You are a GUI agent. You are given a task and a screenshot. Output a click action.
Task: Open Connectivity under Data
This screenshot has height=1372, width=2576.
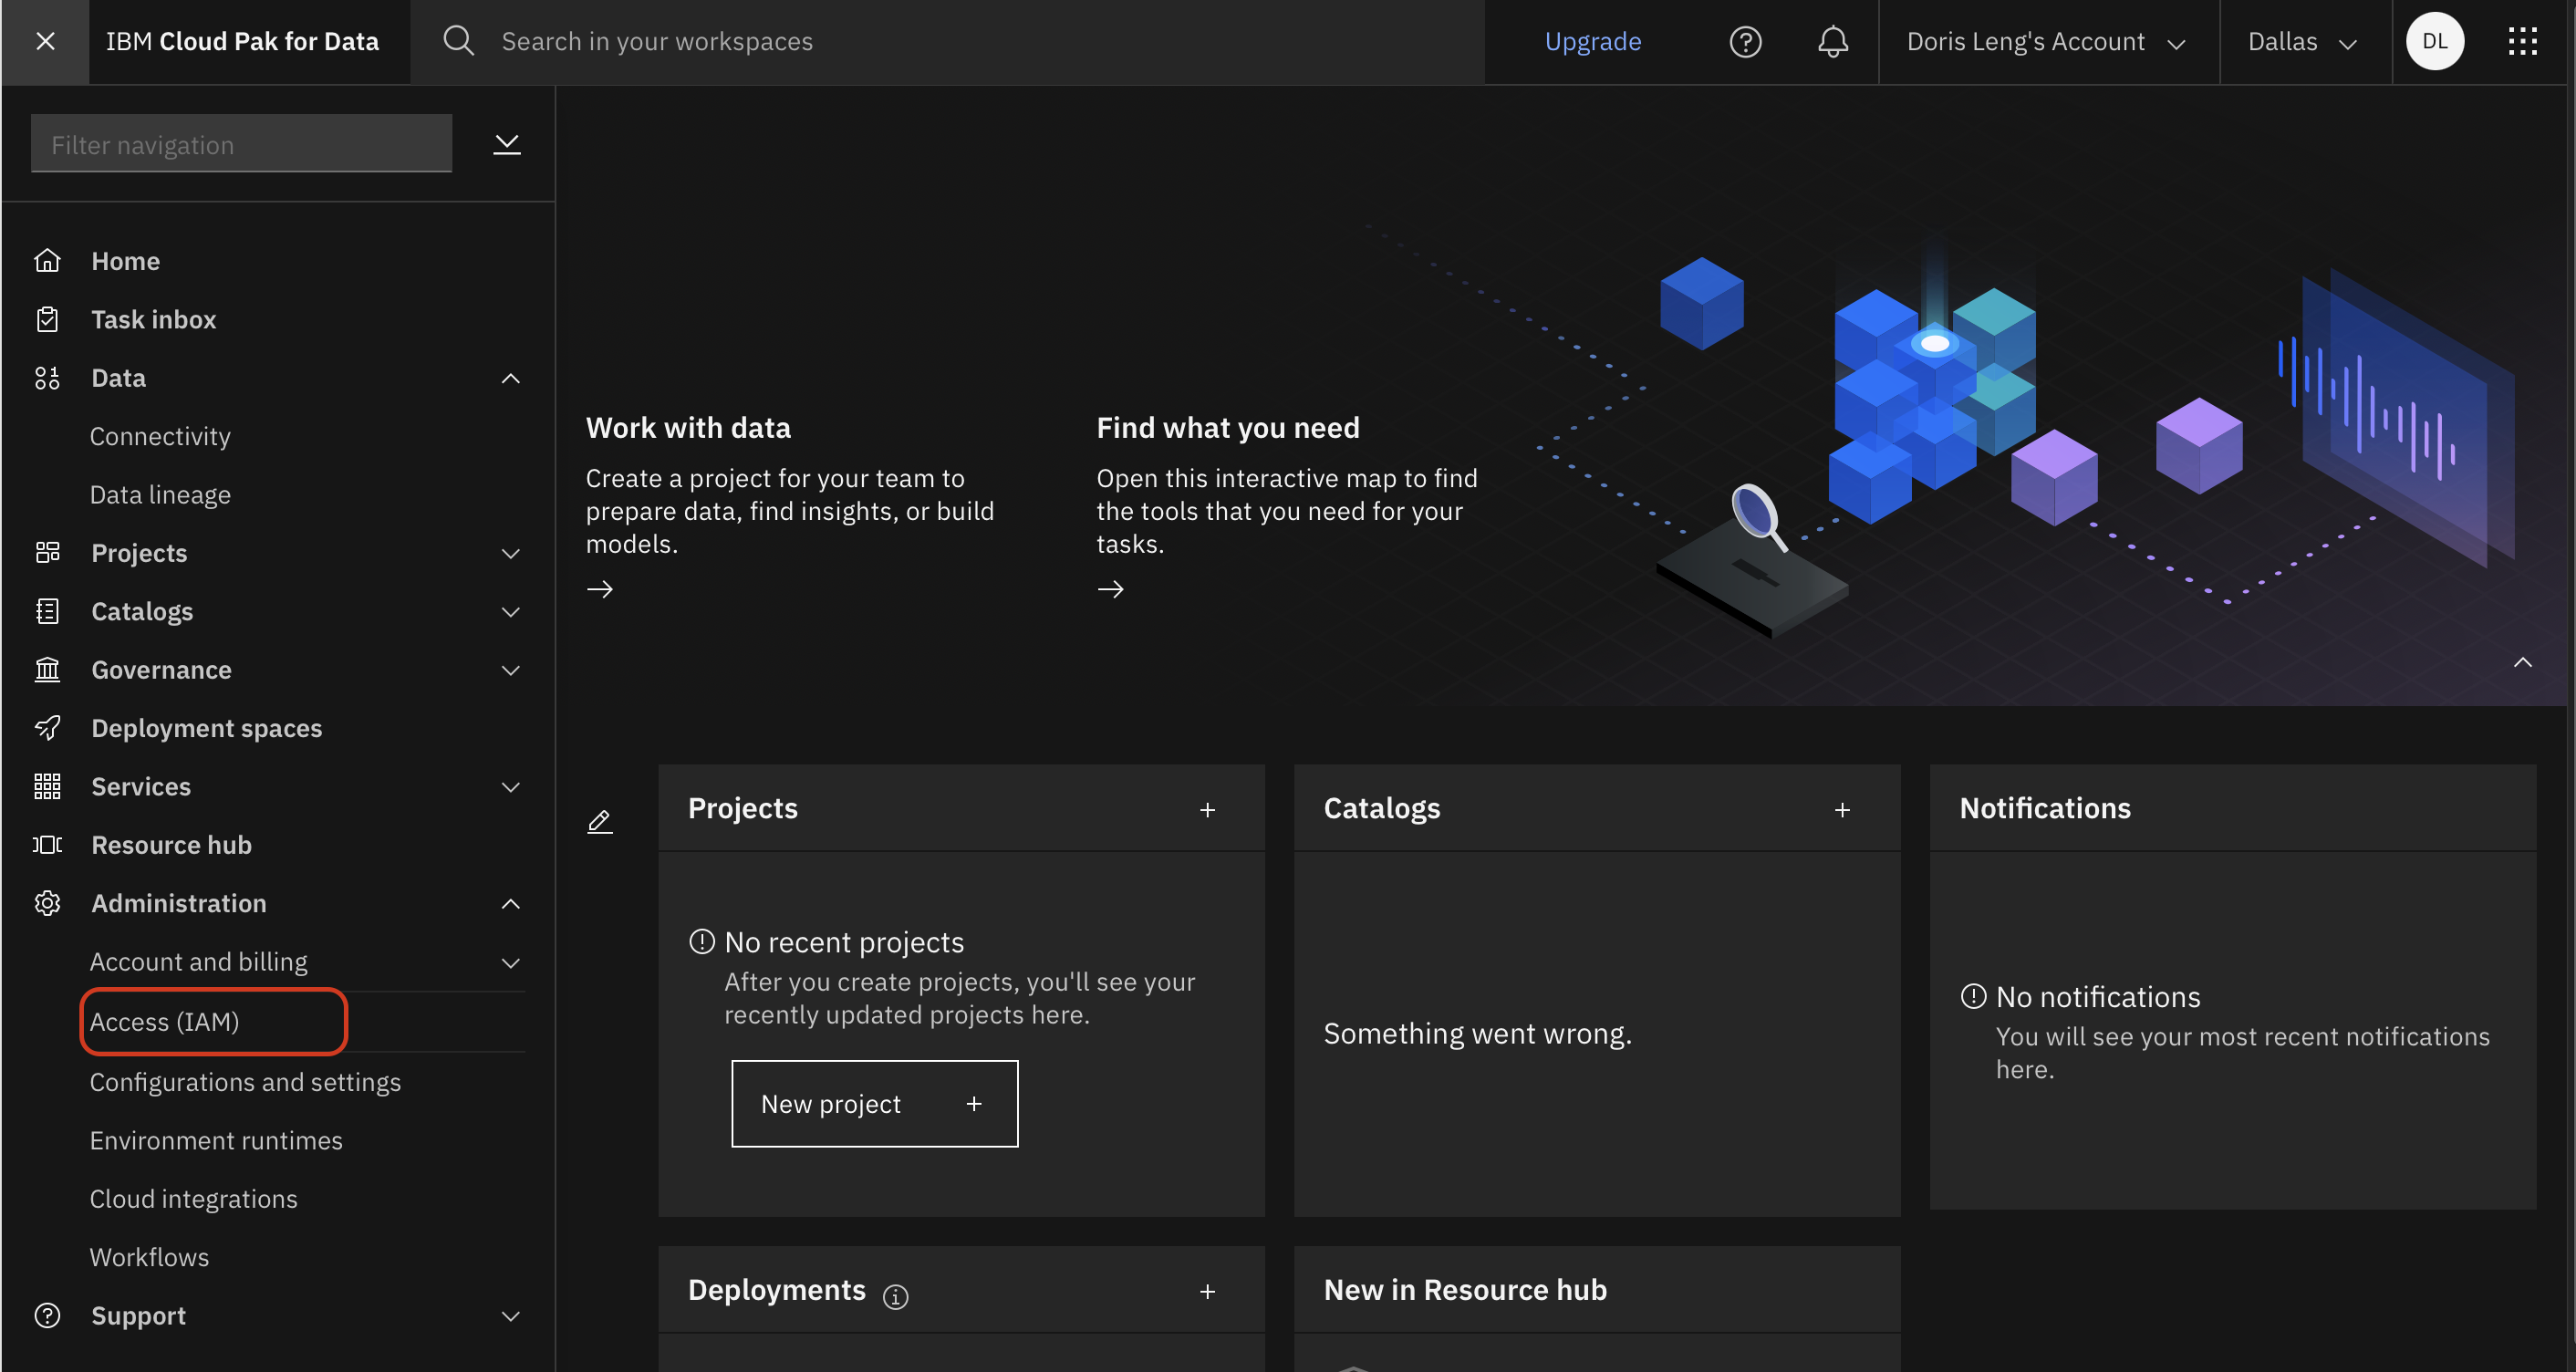click(160, 436)
